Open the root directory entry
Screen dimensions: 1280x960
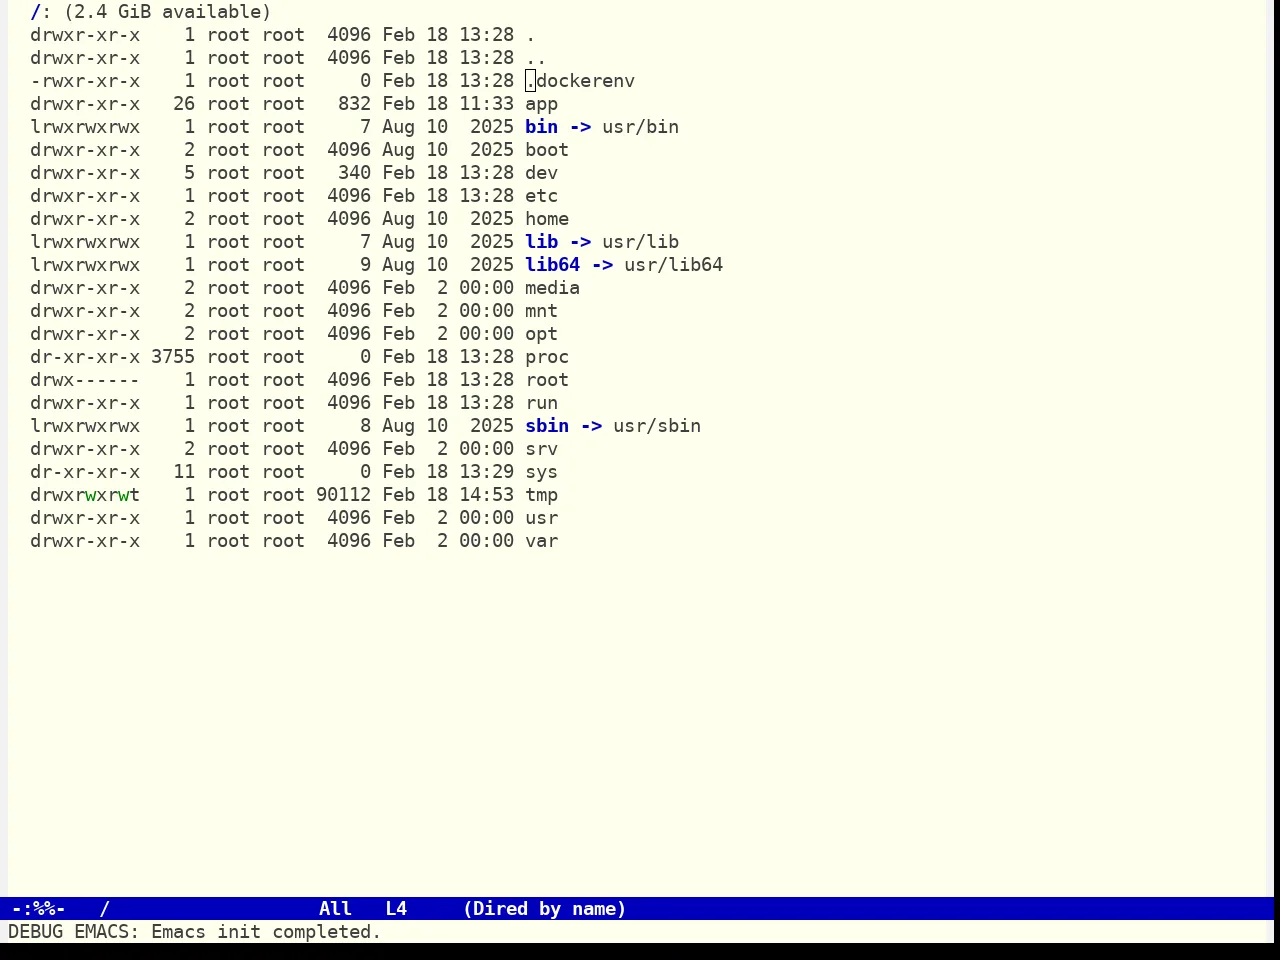coord(547,380)
